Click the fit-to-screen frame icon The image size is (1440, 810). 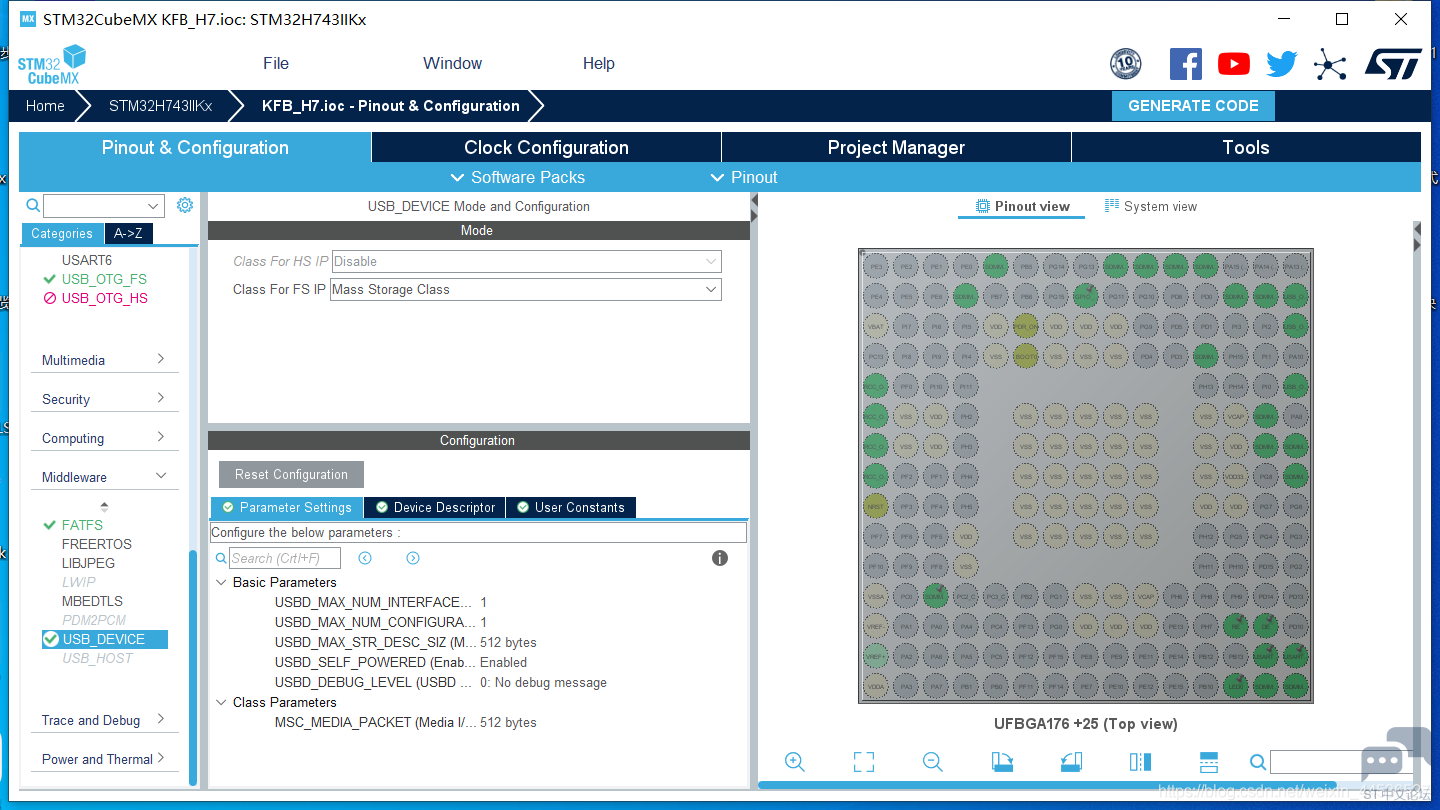864,762
